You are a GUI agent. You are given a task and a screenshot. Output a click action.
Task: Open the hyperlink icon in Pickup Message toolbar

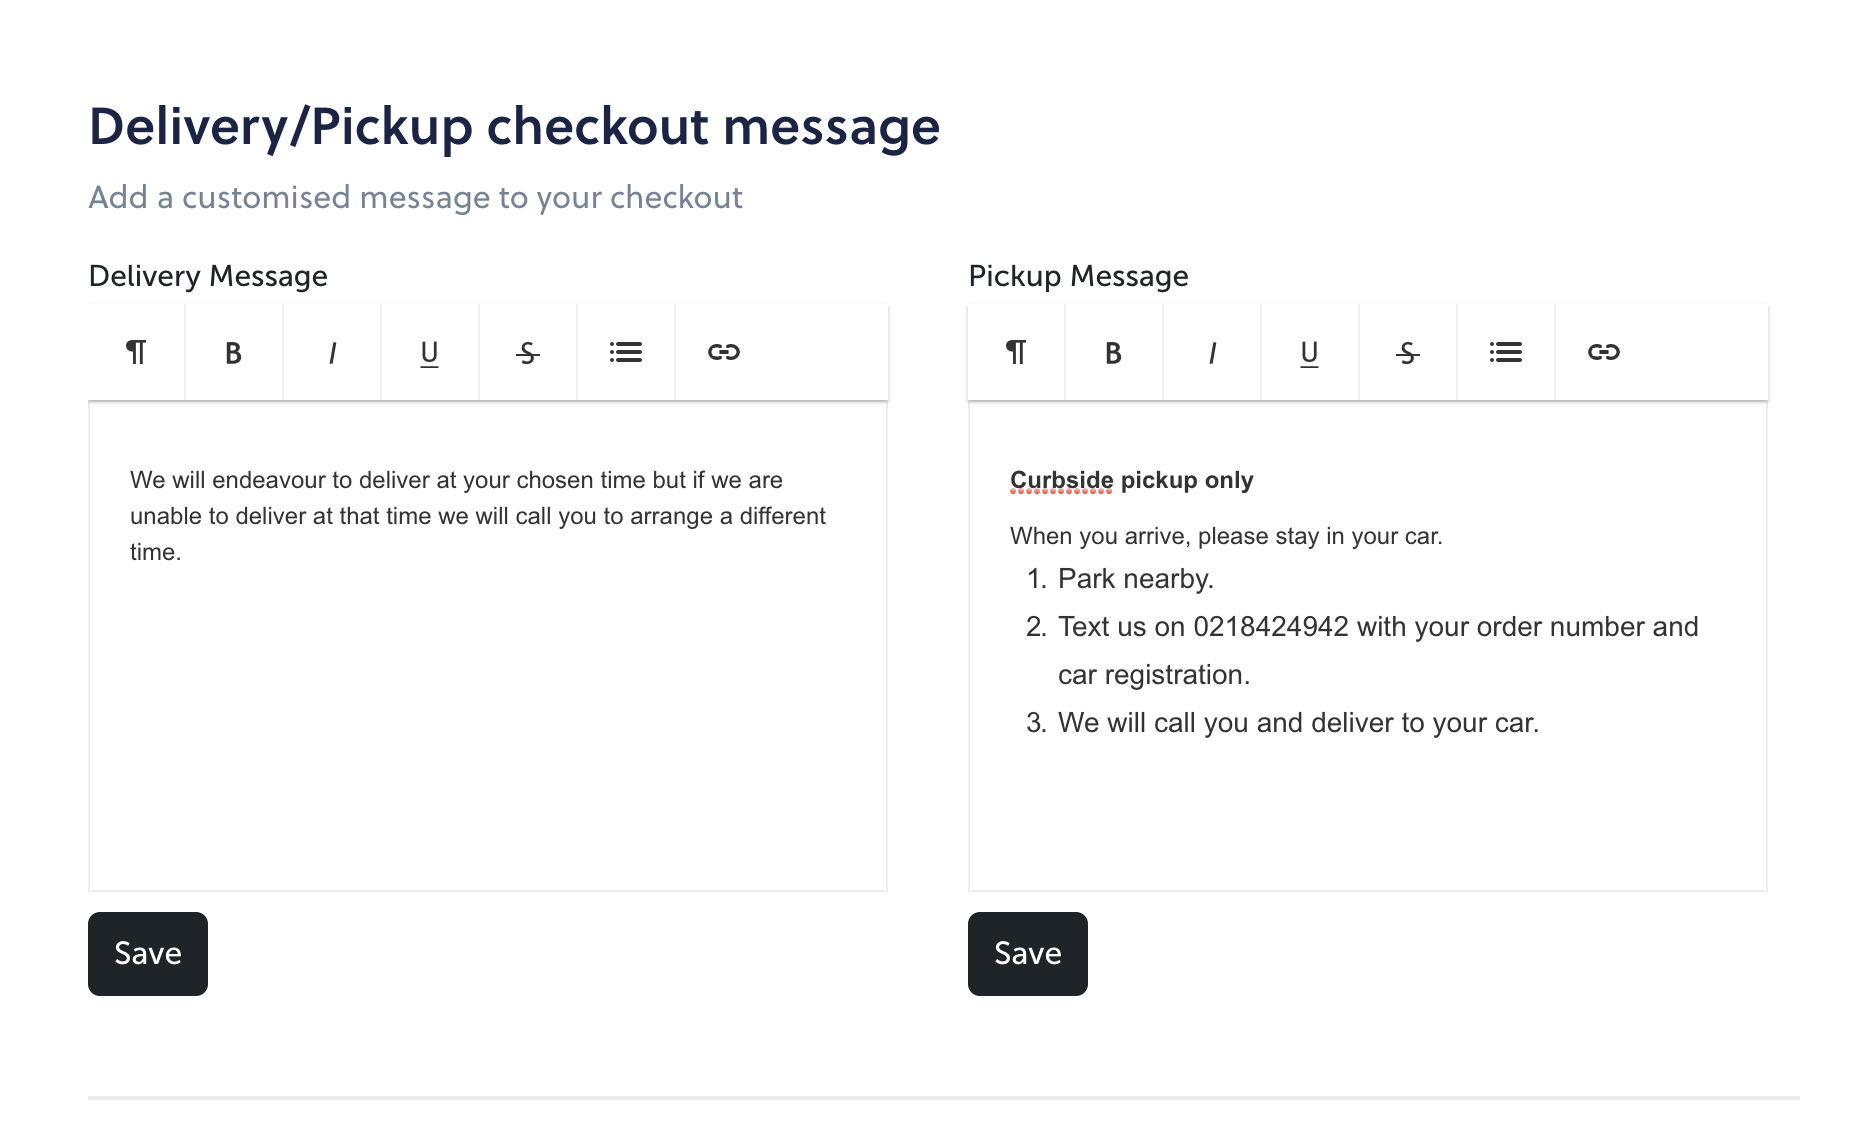pyautogui.click(x=1604, y=352)
